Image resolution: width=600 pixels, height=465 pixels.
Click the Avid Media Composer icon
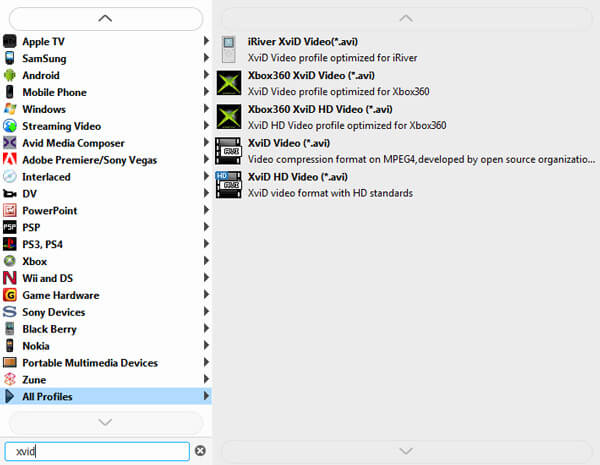click(x=10, y=143)
